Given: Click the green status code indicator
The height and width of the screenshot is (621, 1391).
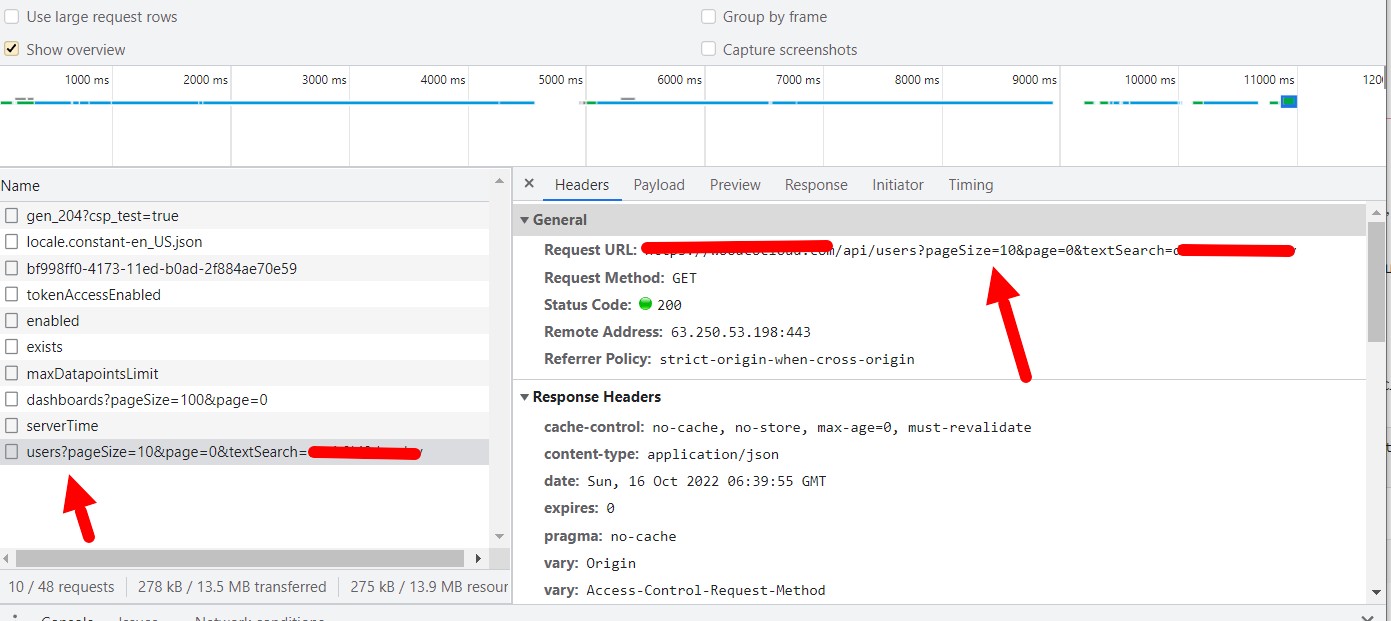Looking at the screenshot, I should [645, 304].
